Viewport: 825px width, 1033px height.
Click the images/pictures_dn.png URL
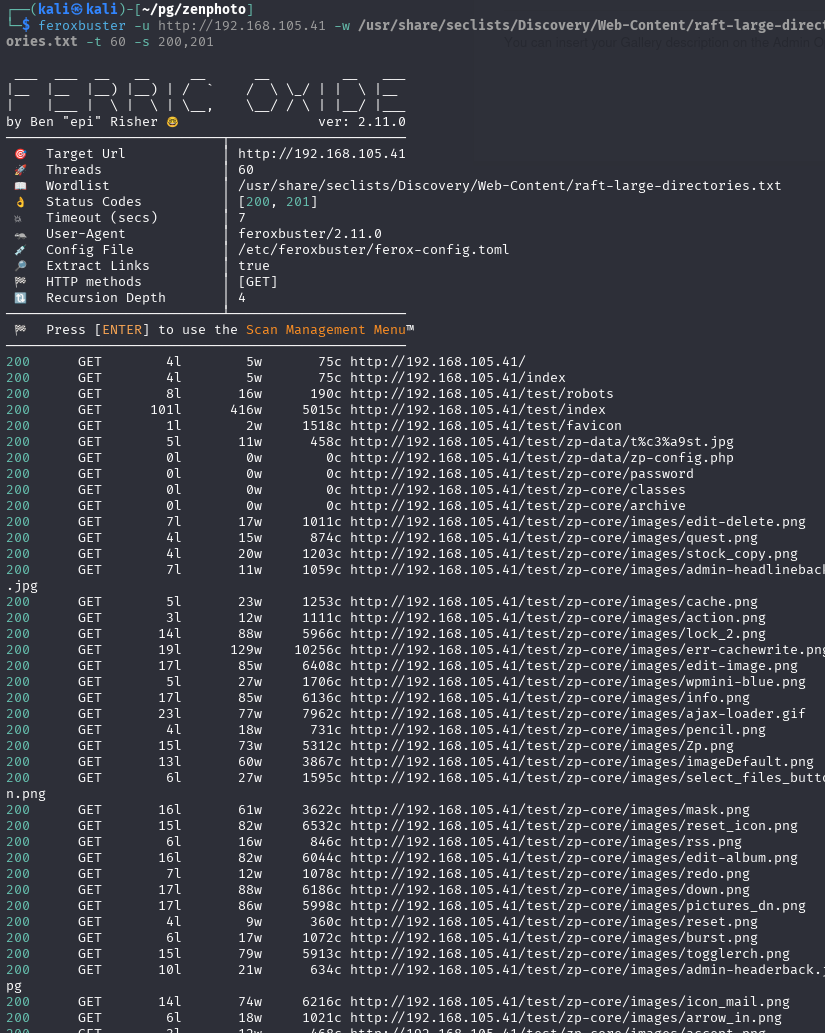(x=578, y=906)
